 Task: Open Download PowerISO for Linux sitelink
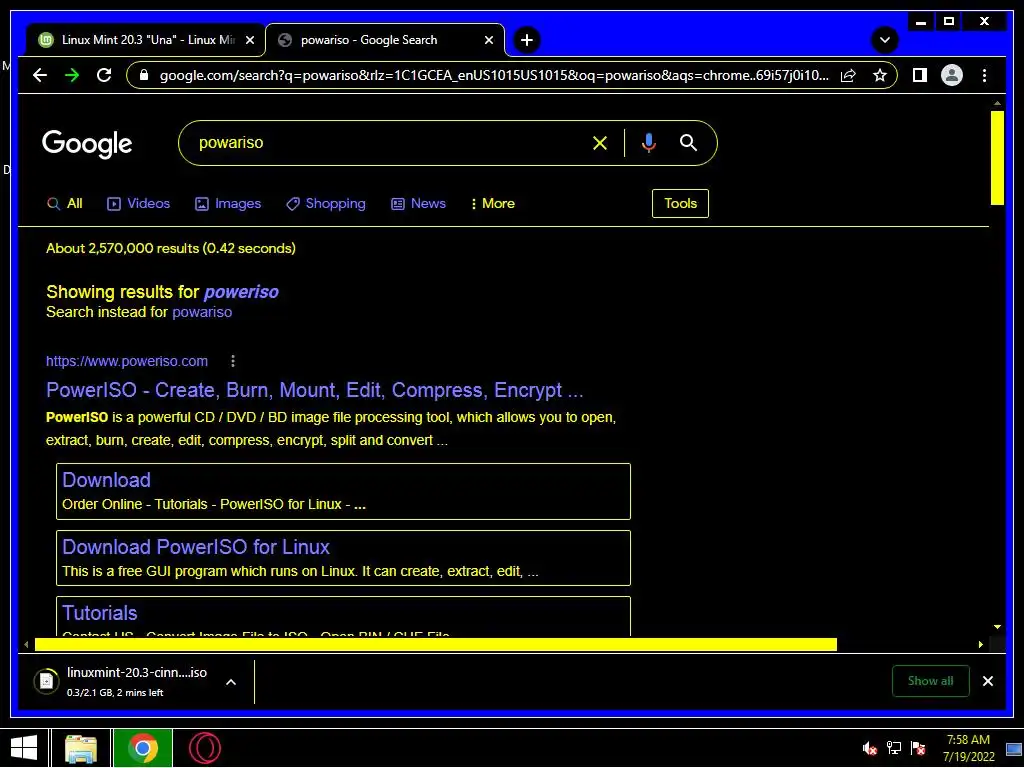(x=196, y=547)
